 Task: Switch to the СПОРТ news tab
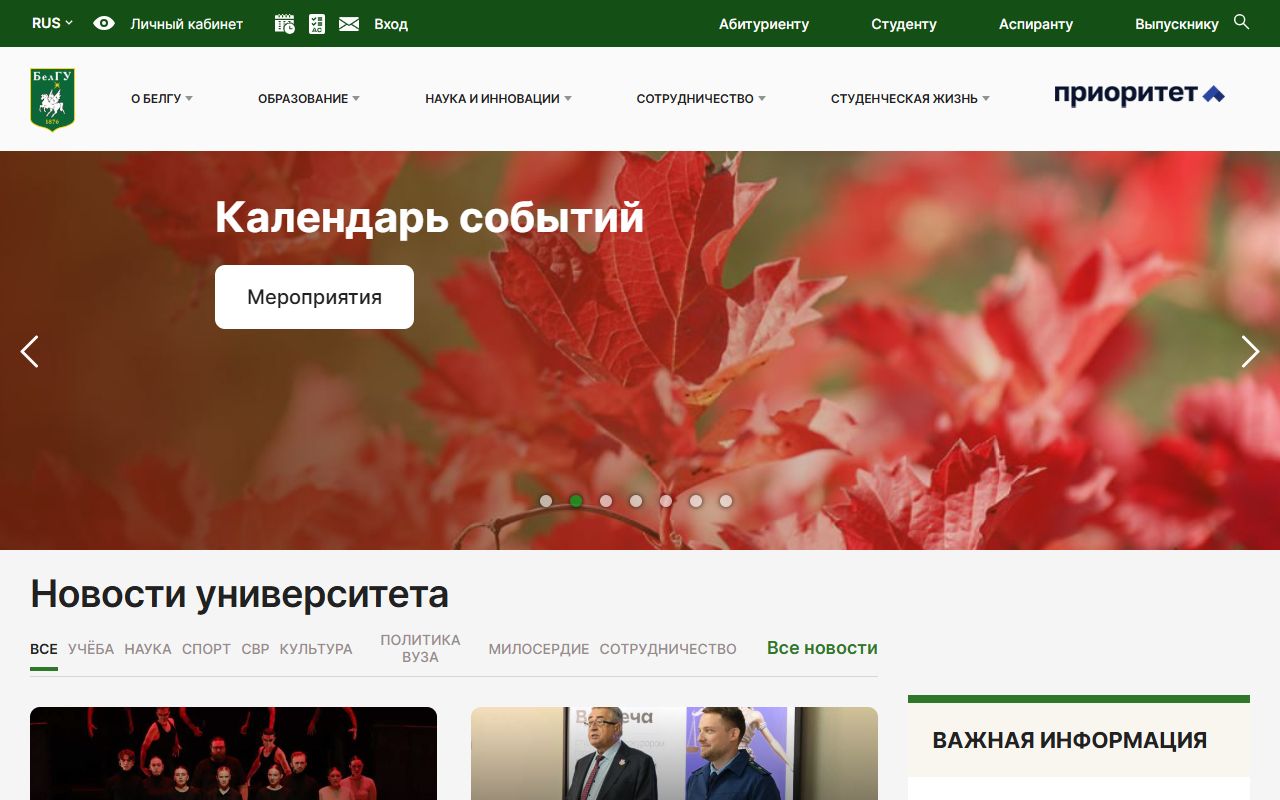click(x=206, y=649)
